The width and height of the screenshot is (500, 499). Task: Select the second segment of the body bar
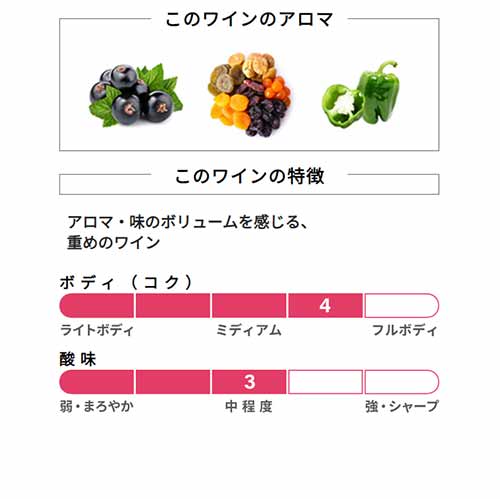tap(173, 305)
